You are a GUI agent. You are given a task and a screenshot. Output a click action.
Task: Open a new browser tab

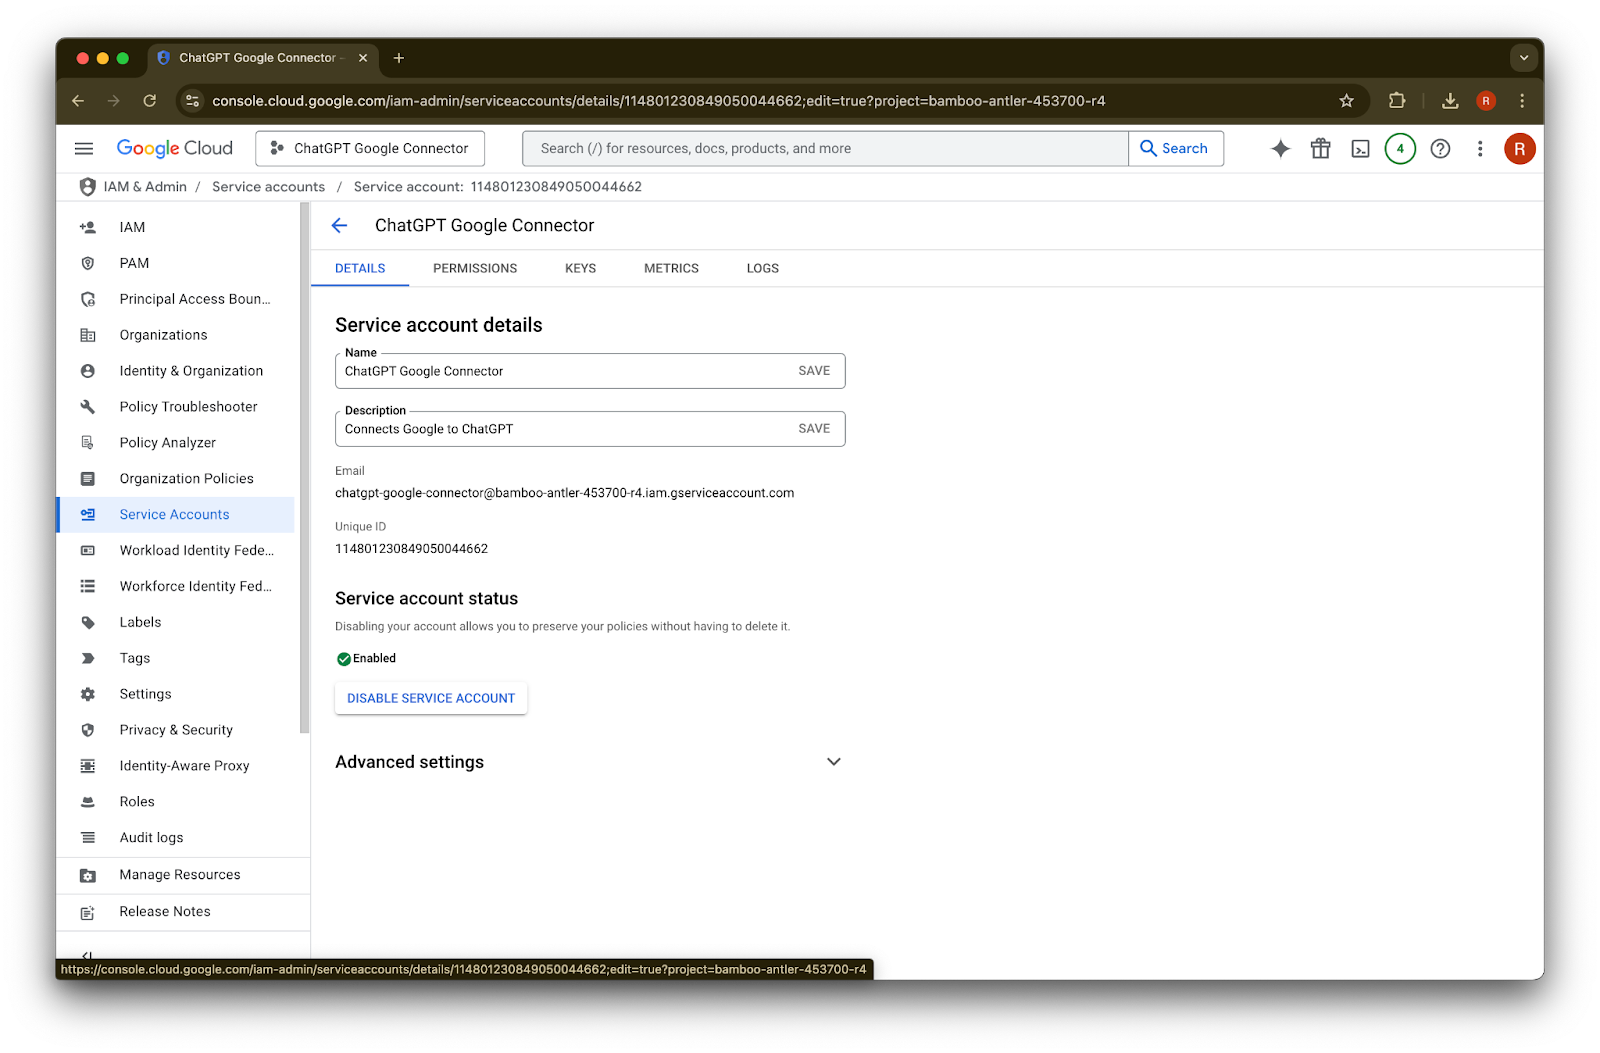tap(399, 58)
